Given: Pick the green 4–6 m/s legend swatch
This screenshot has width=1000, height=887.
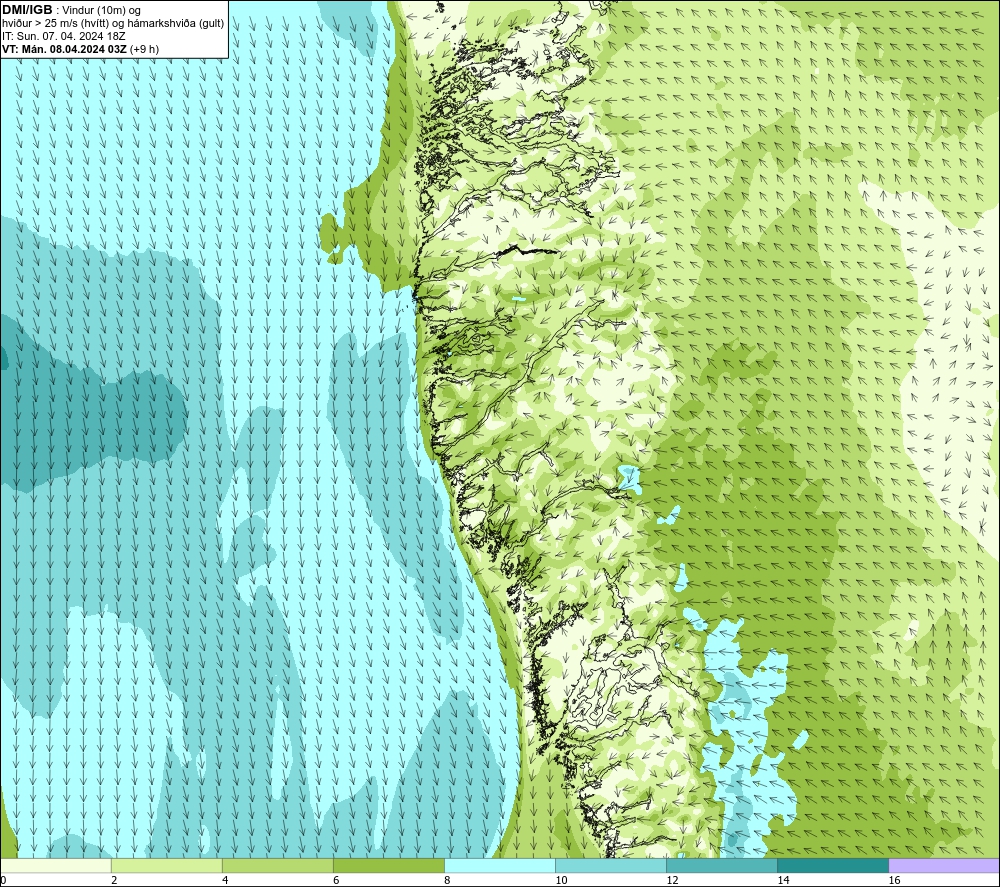Looking at the screenshot, I should click(x=277, y=865).
